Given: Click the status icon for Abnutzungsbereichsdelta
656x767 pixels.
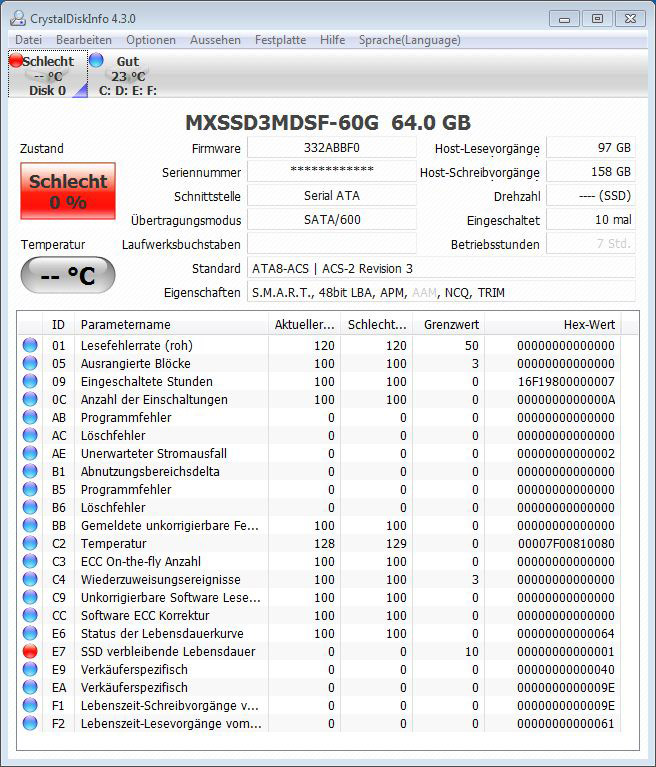Looking at the screenshot, I should pos(30,471).
